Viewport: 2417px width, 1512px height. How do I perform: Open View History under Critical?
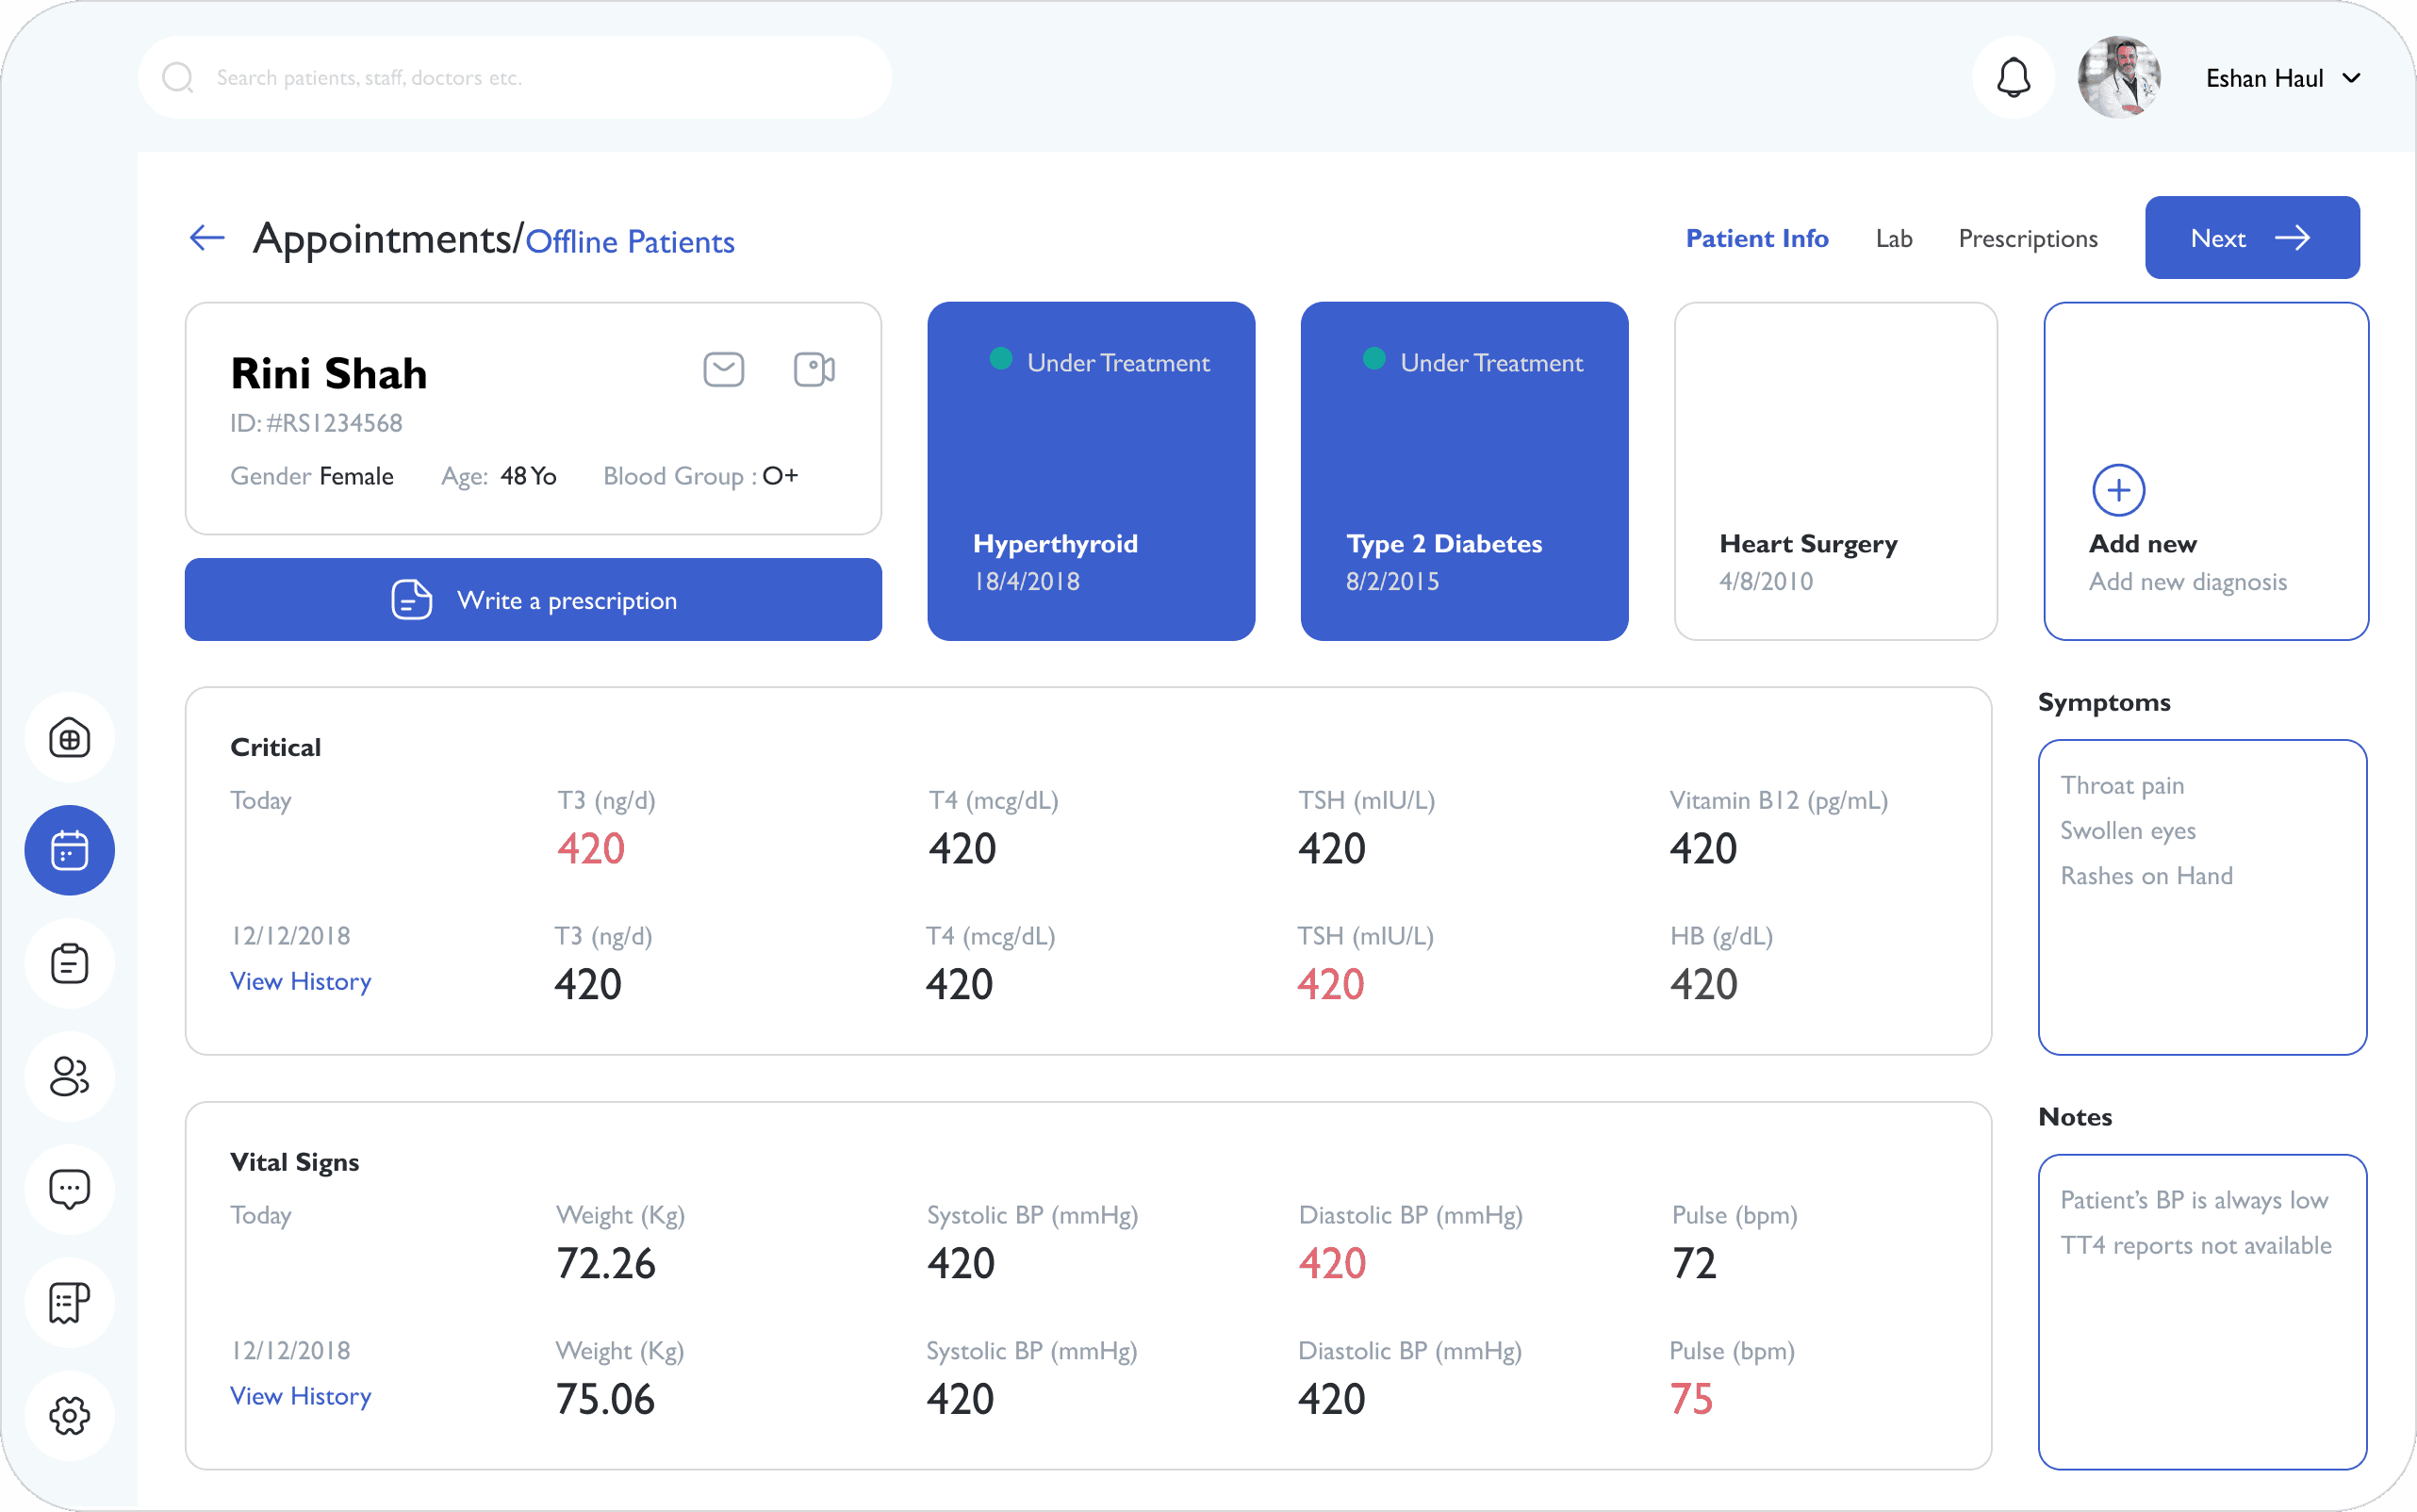[x=300, y=981]
